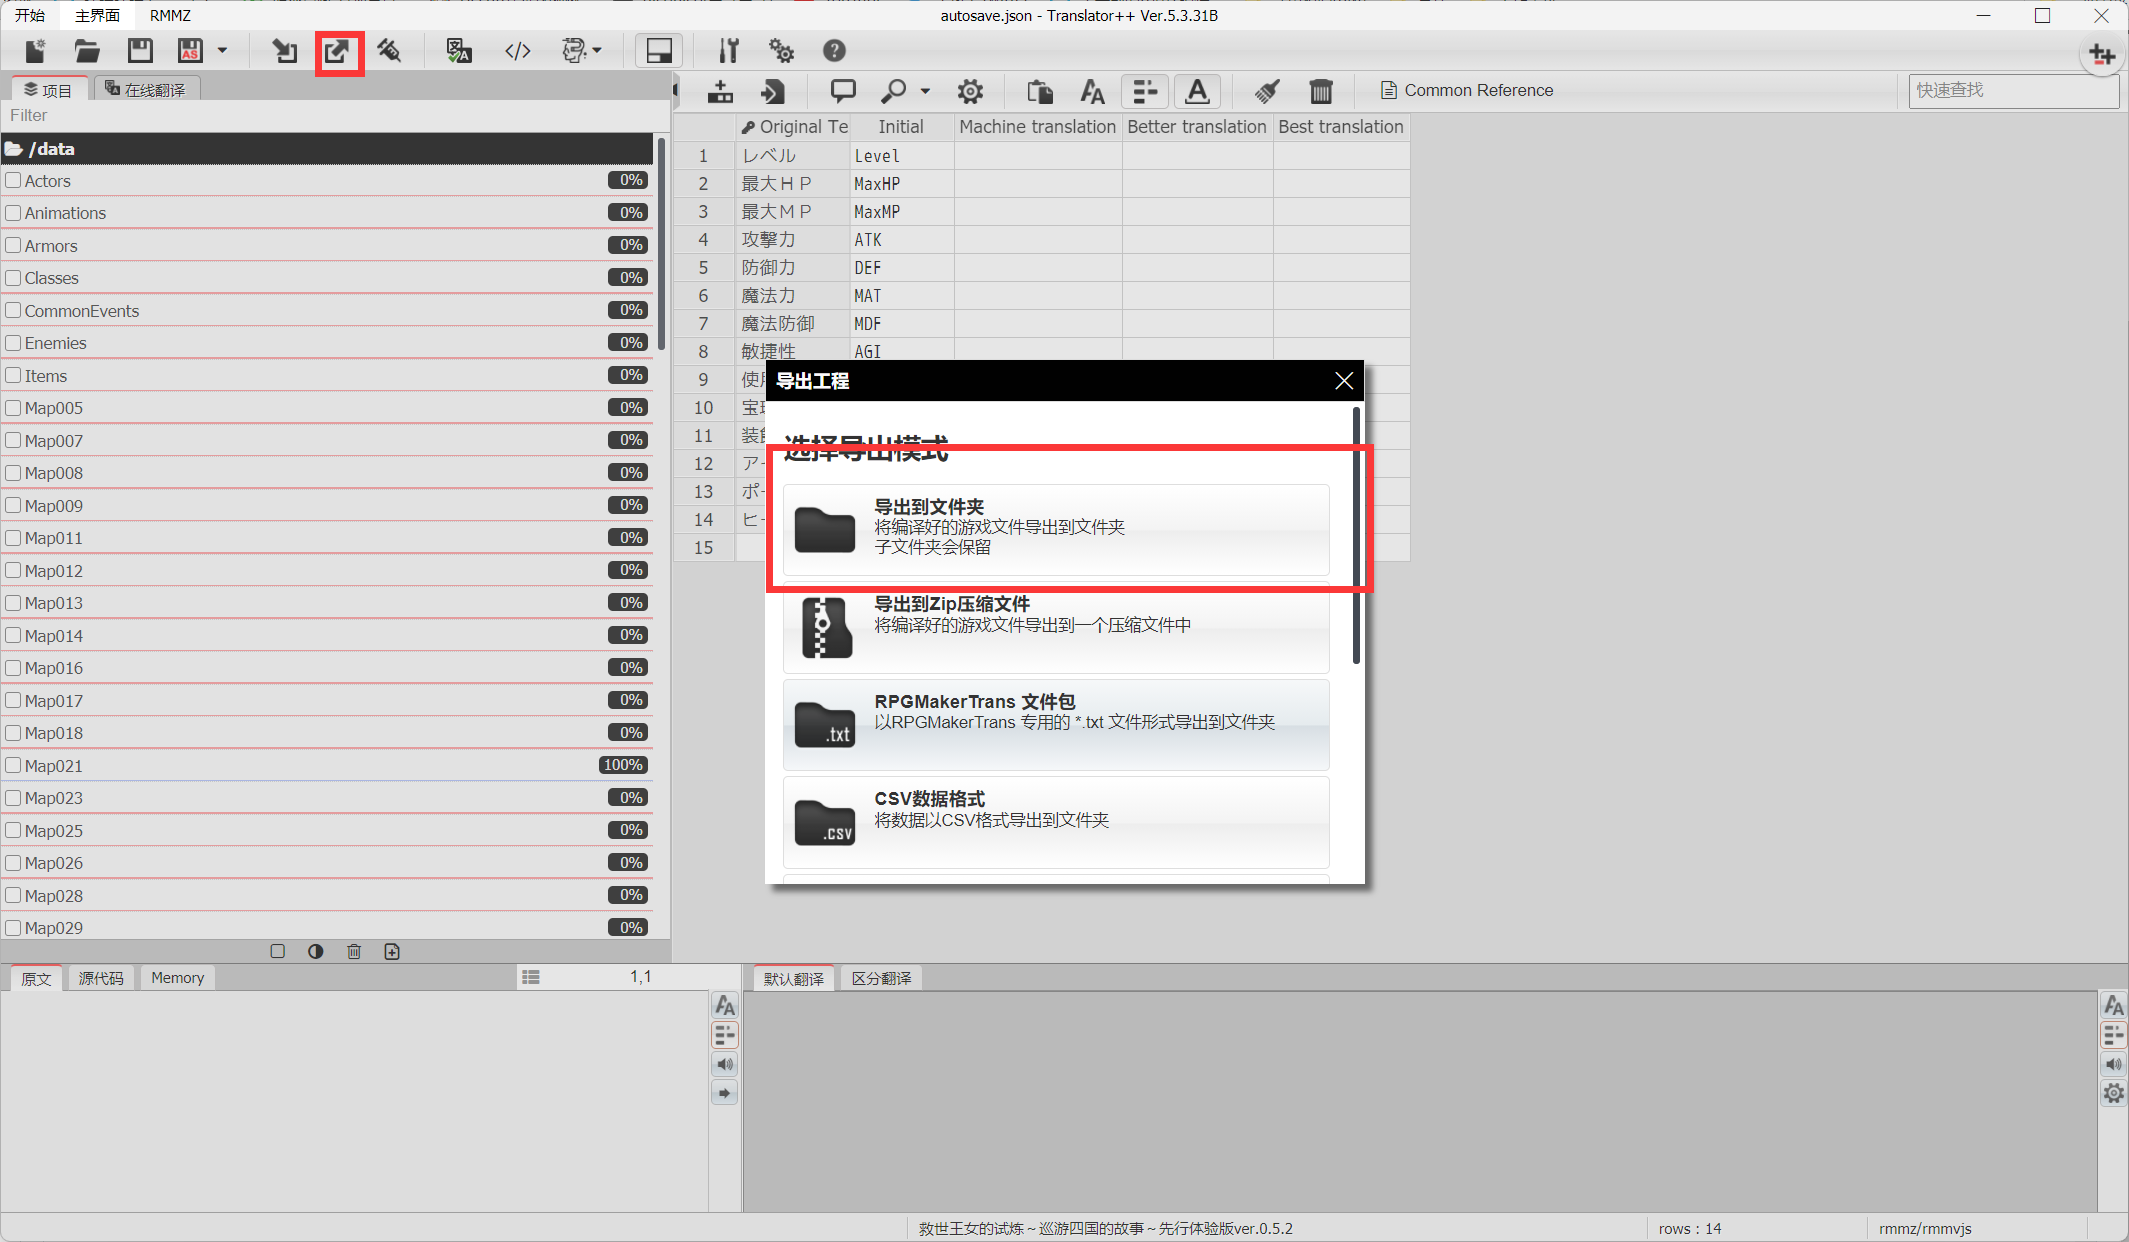The width and height of the screenshot is (2129, 1242).
Task: Click the open folder toolbar icon
Action: tap(87, 51)
